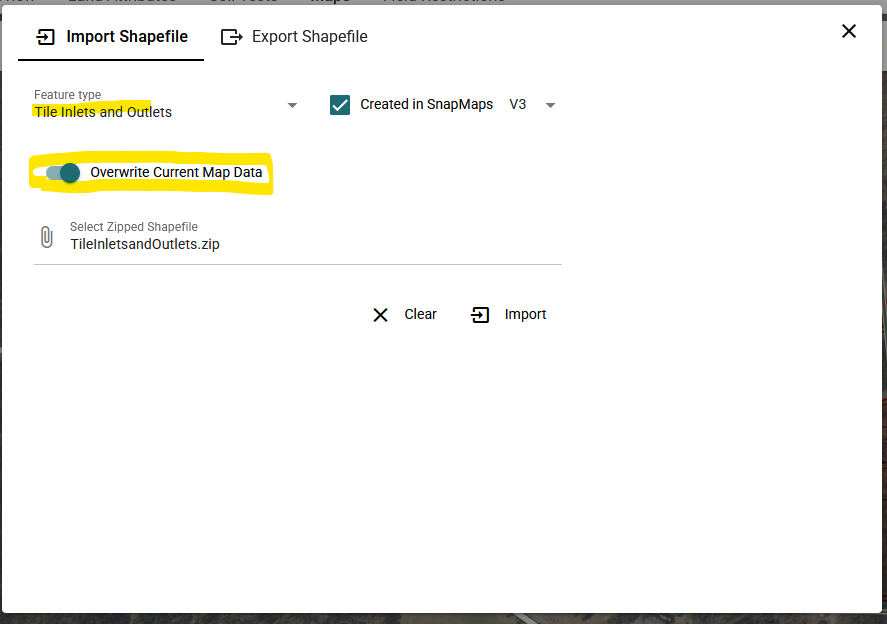This screenshot has height=624, width=887.
Task: Toggle off Overwrite Current Map Data
Action: 64,172
